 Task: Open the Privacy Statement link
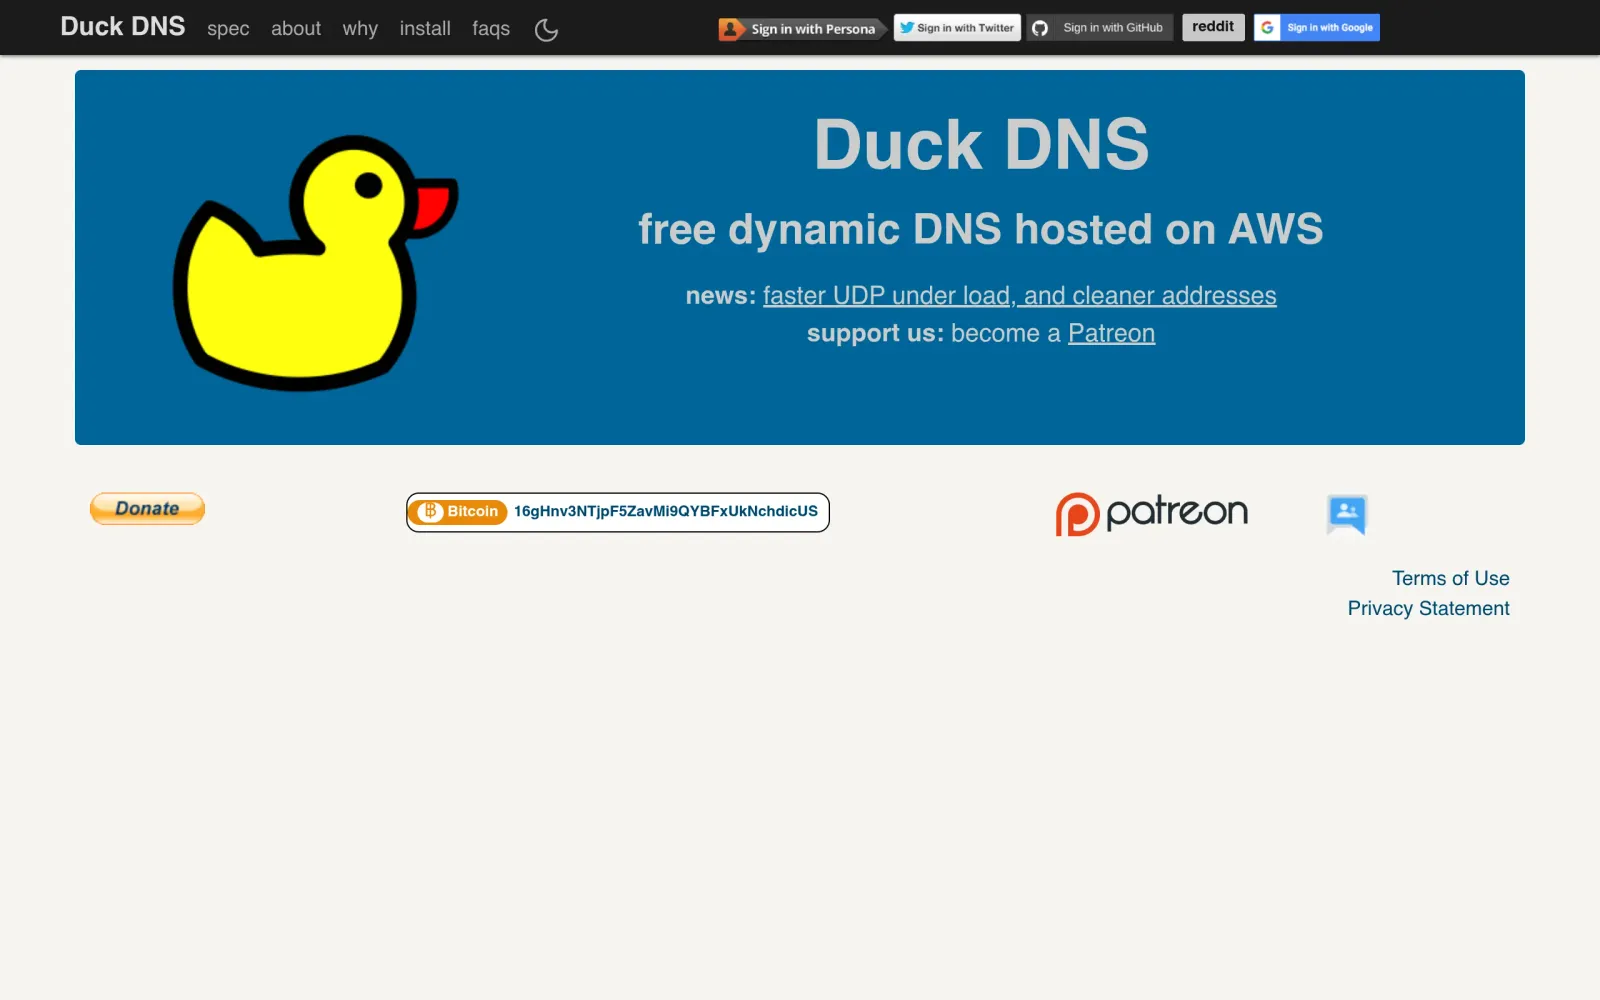[x=1428, y=609]
